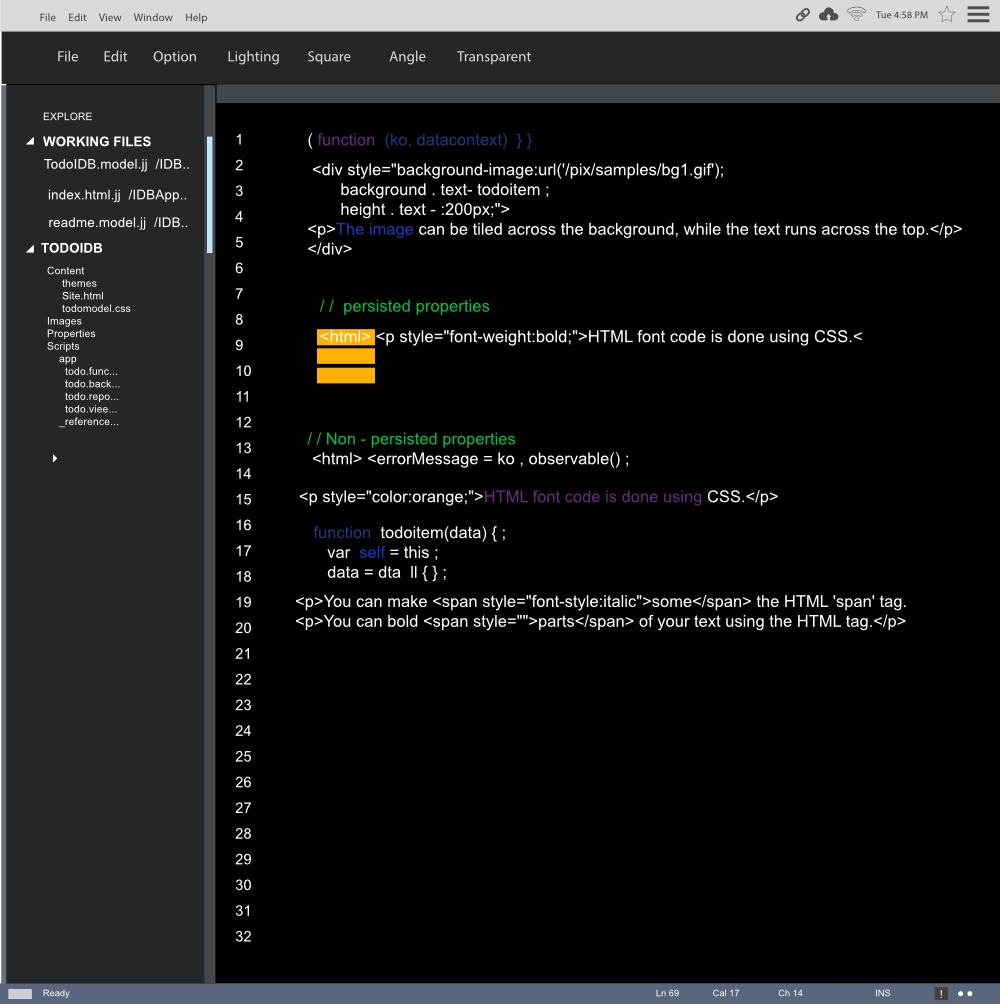
Task: Click the highlighted orange <html> tag
Action: coord(345,337)
